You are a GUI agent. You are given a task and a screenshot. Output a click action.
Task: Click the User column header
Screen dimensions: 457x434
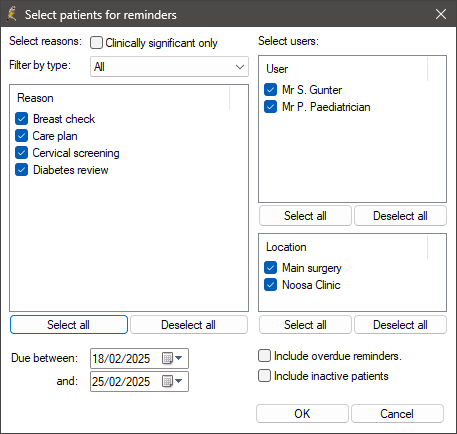click(x=343, y=69)
